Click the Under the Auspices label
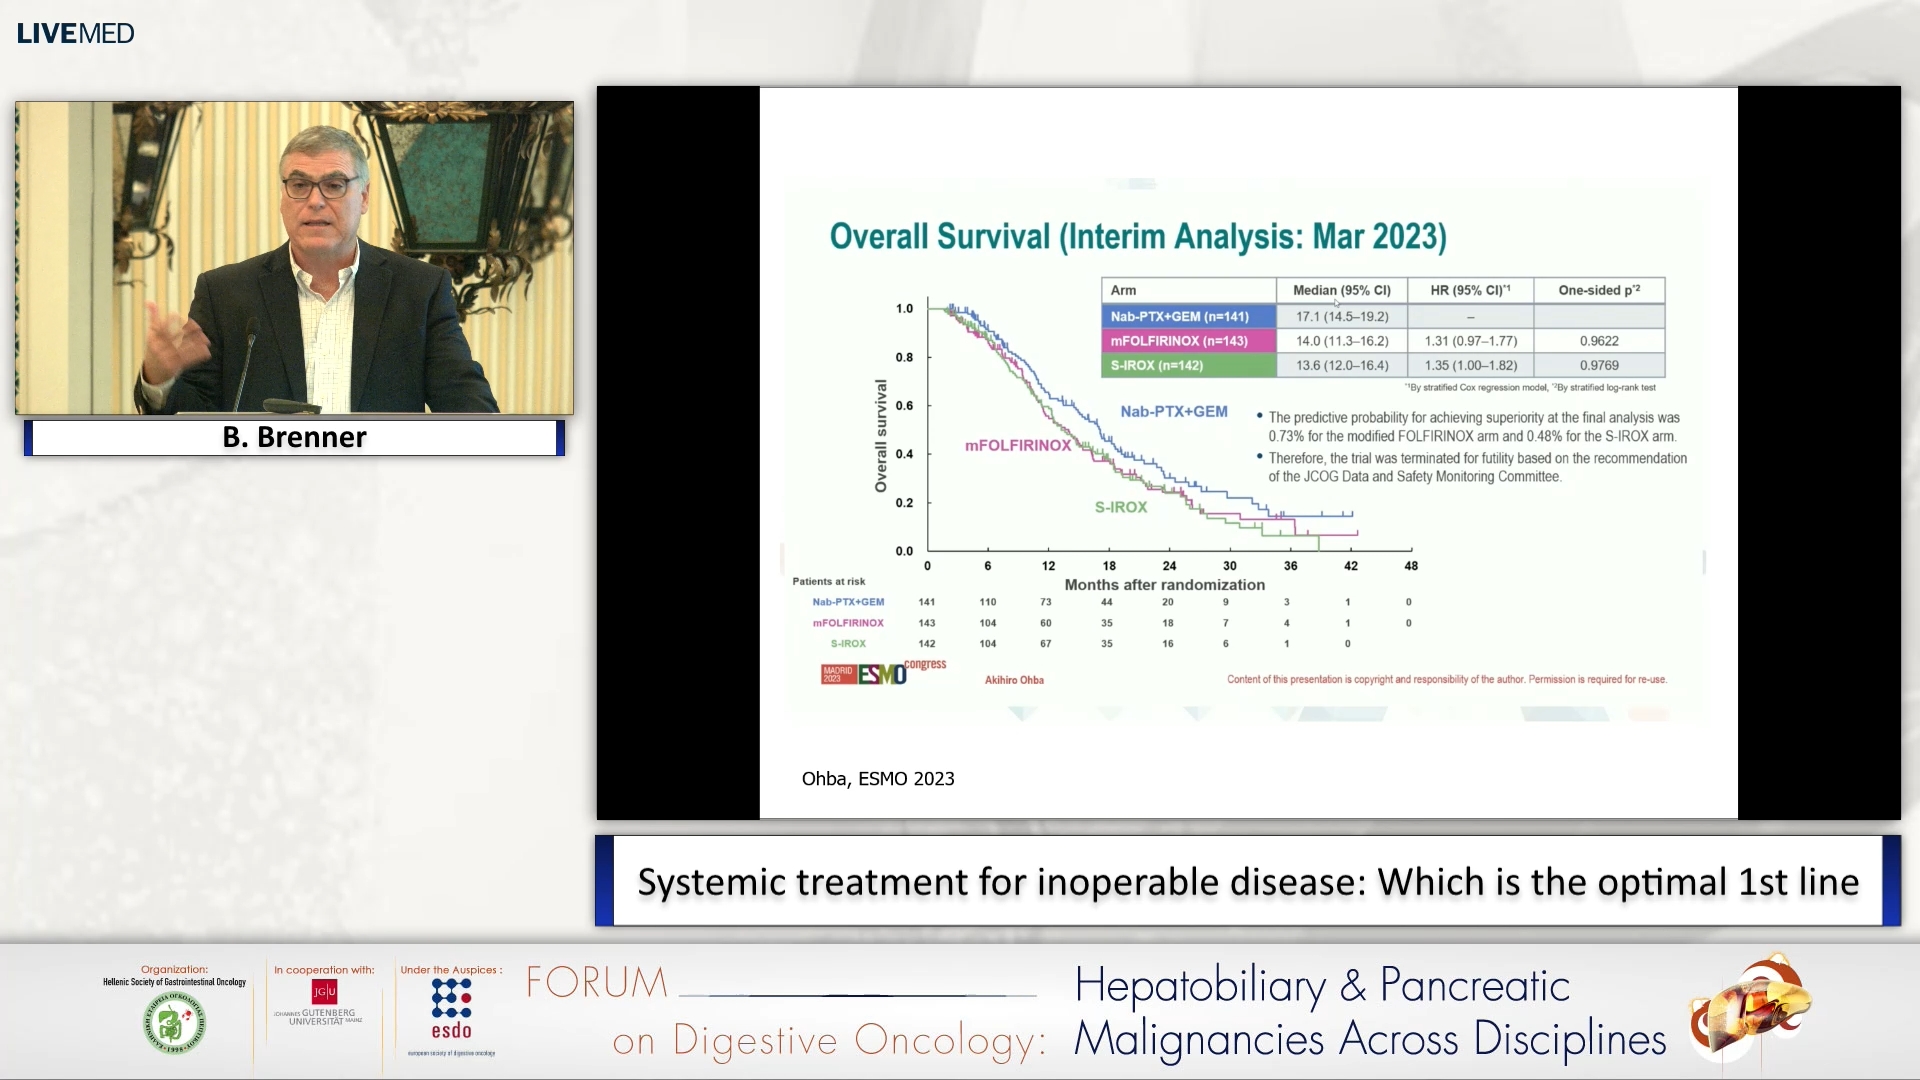The height and width of the screenshot is (1080, 1920). pos(451,970)
